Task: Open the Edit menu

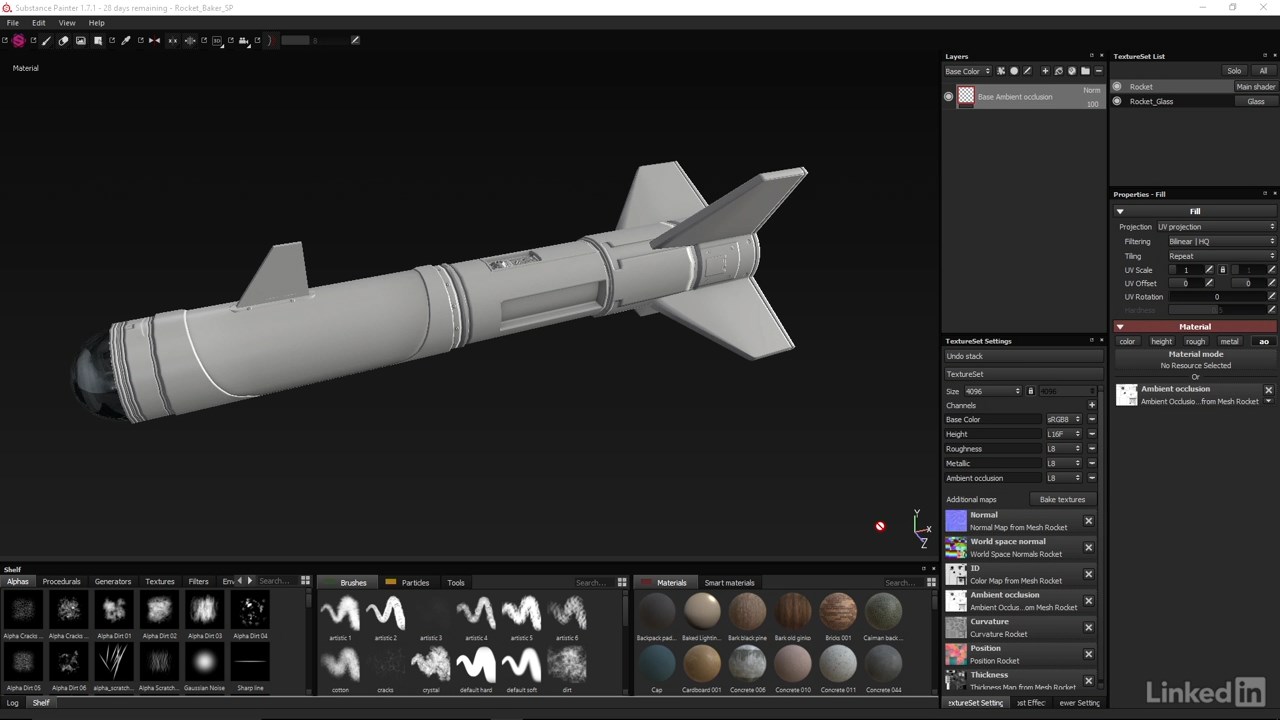Action: tap(38, 23)
